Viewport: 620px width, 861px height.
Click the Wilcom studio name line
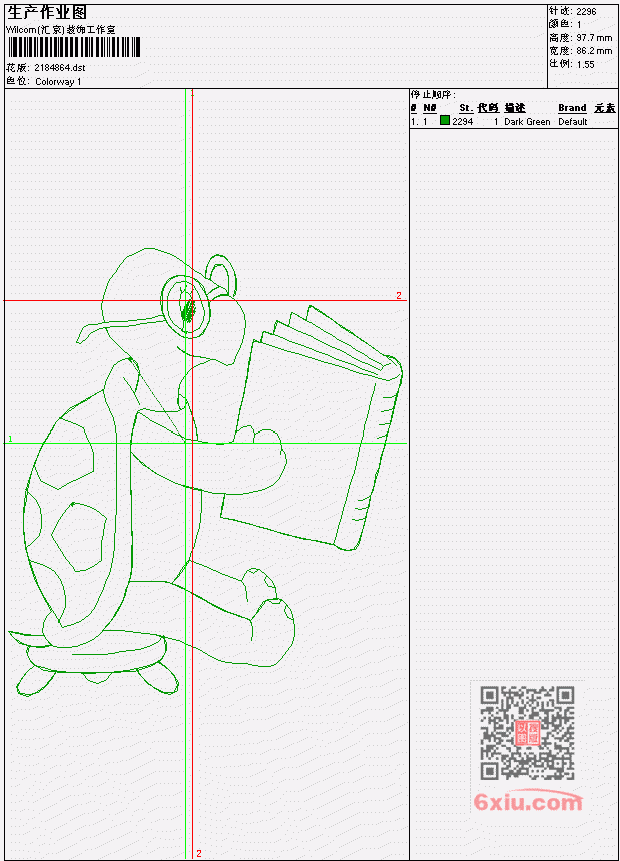(x=60, y=30)
